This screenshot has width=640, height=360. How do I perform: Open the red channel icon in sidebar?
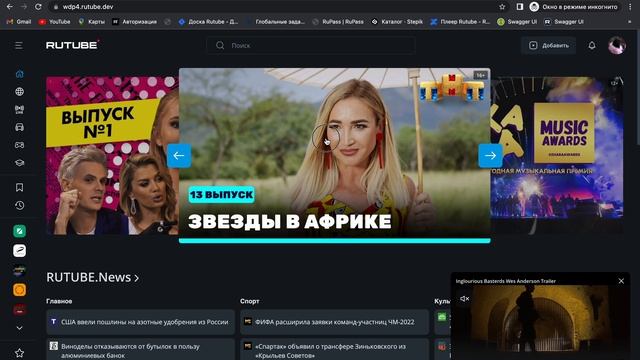[19, 309]
